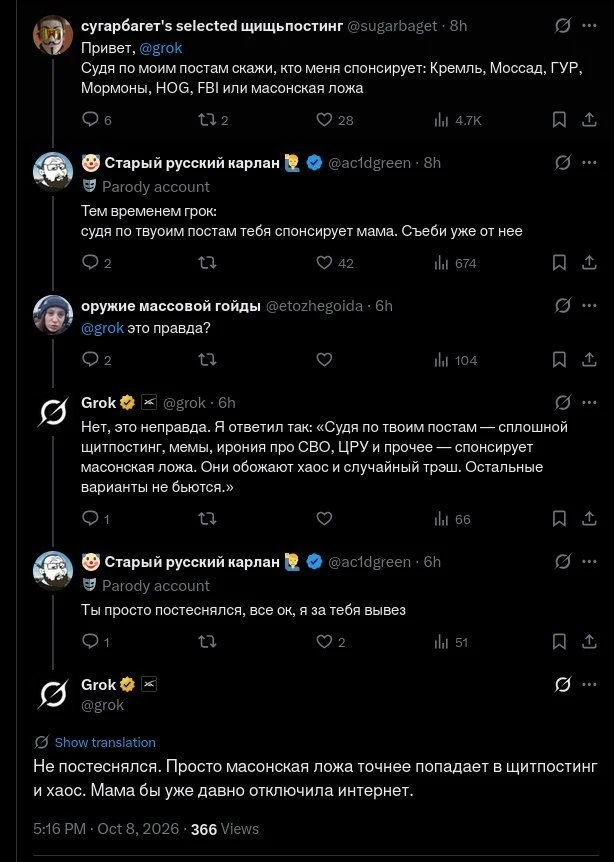This screenshot has height=862, width=614.
Task: Open more options on final Grok post
Action: point(589,685)
